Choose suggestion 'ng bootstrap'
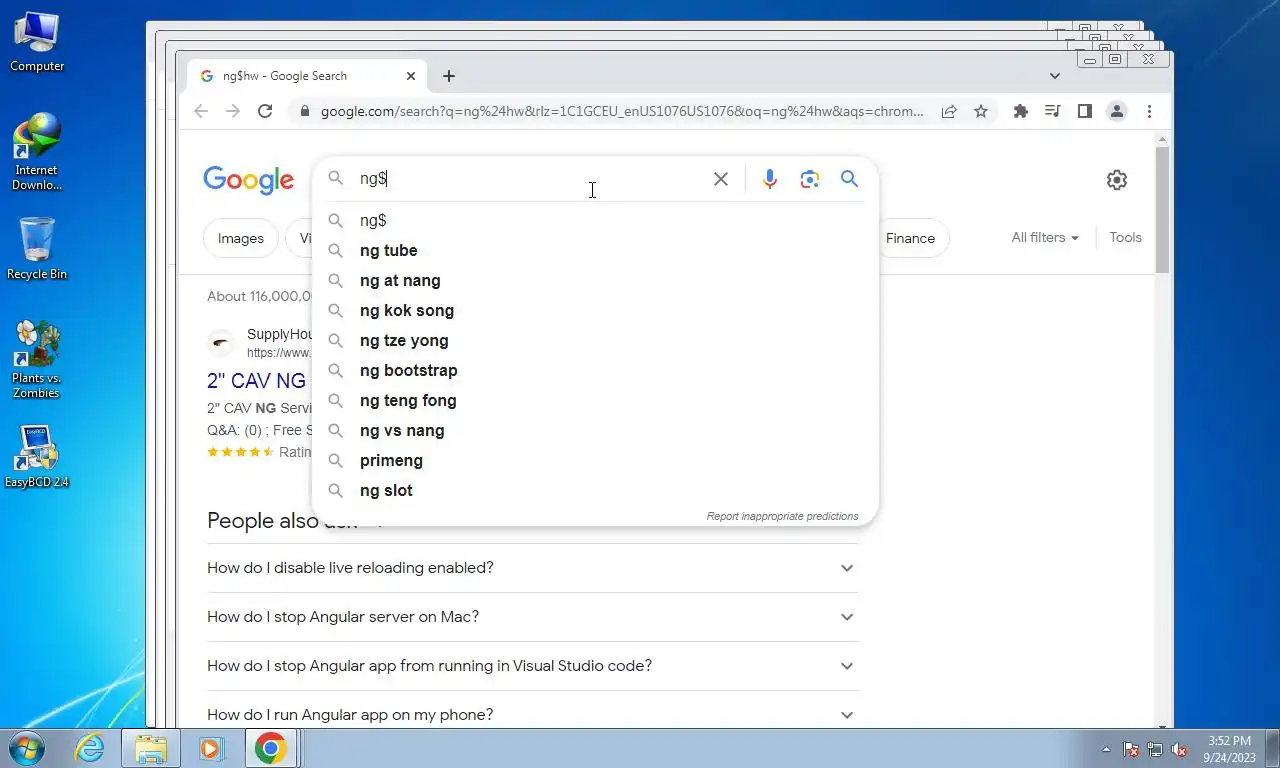This screenshot has width=1280, height=768. pos(596,370)
